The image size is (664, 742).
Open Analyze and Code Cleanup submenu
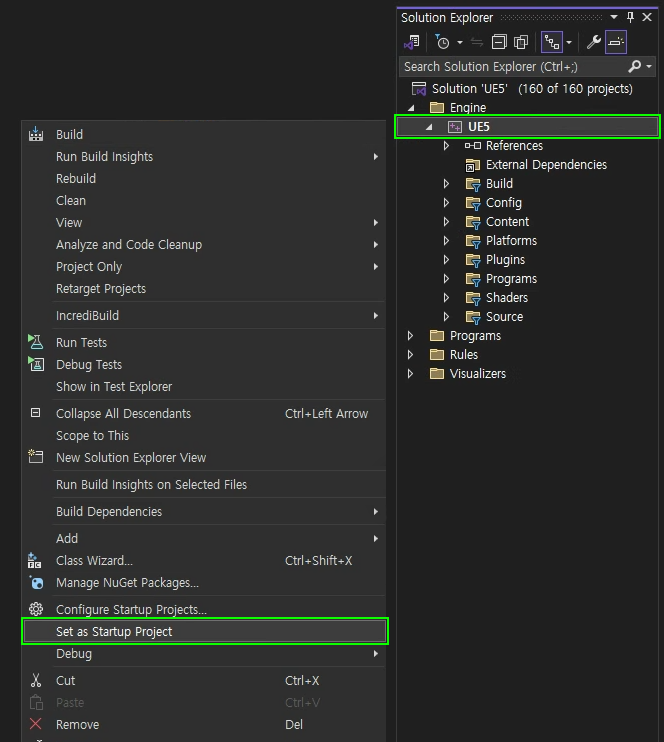pos(204,245)
